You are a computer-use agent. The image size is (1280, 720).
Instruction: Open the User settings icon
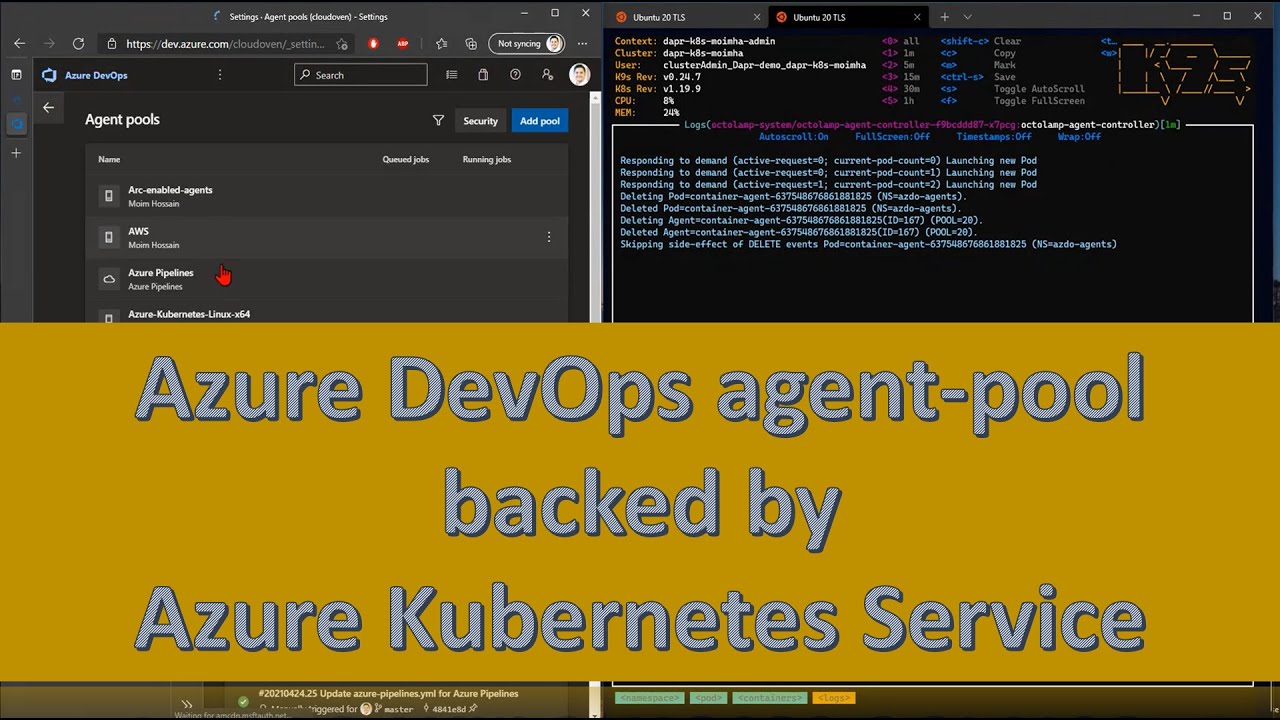[547, 75]
